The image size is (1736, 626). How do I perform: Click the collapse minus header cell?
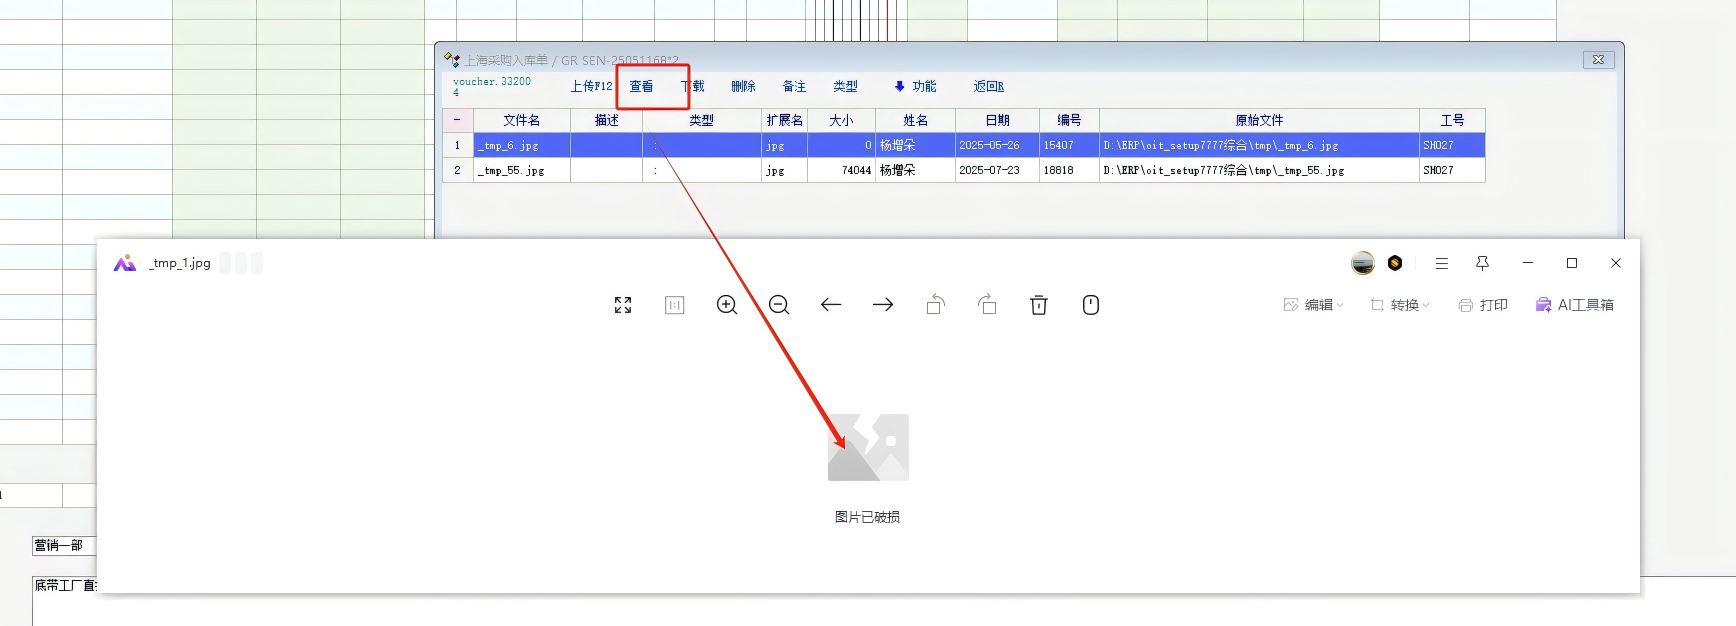tap(457, 120)
